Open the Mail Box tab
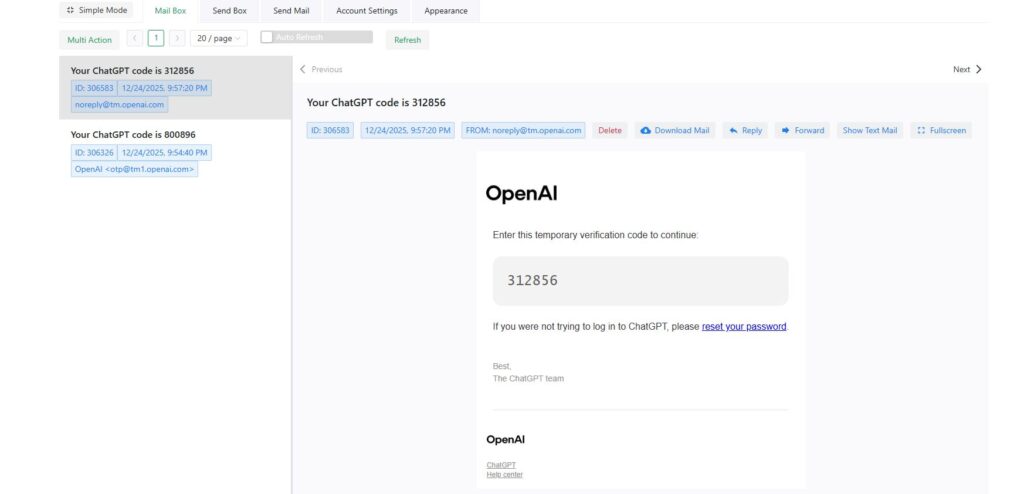Image resolution: width=1024 pixels, height=494 pixels. (170, 11)
